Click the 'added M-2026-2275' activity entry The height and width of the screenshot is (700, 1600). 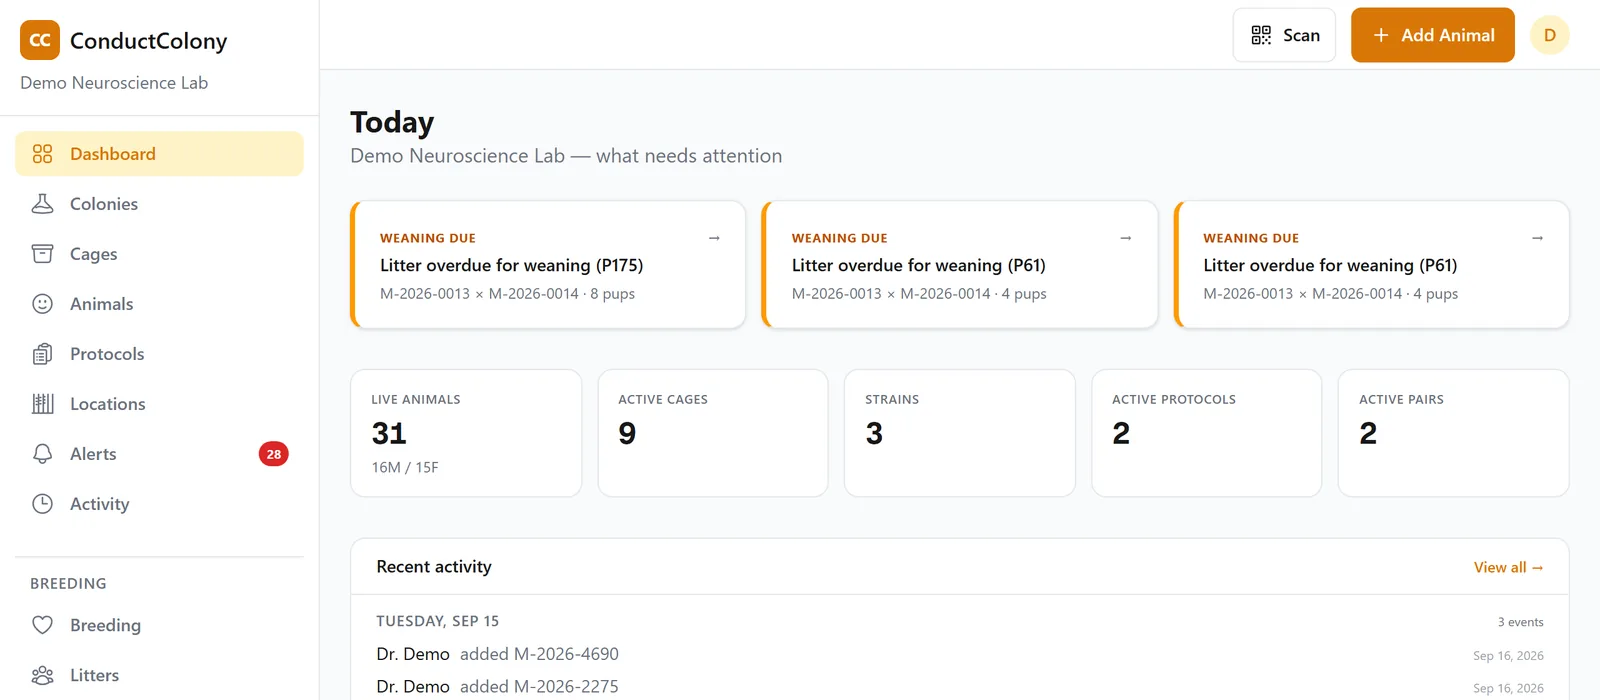[539, 687]
